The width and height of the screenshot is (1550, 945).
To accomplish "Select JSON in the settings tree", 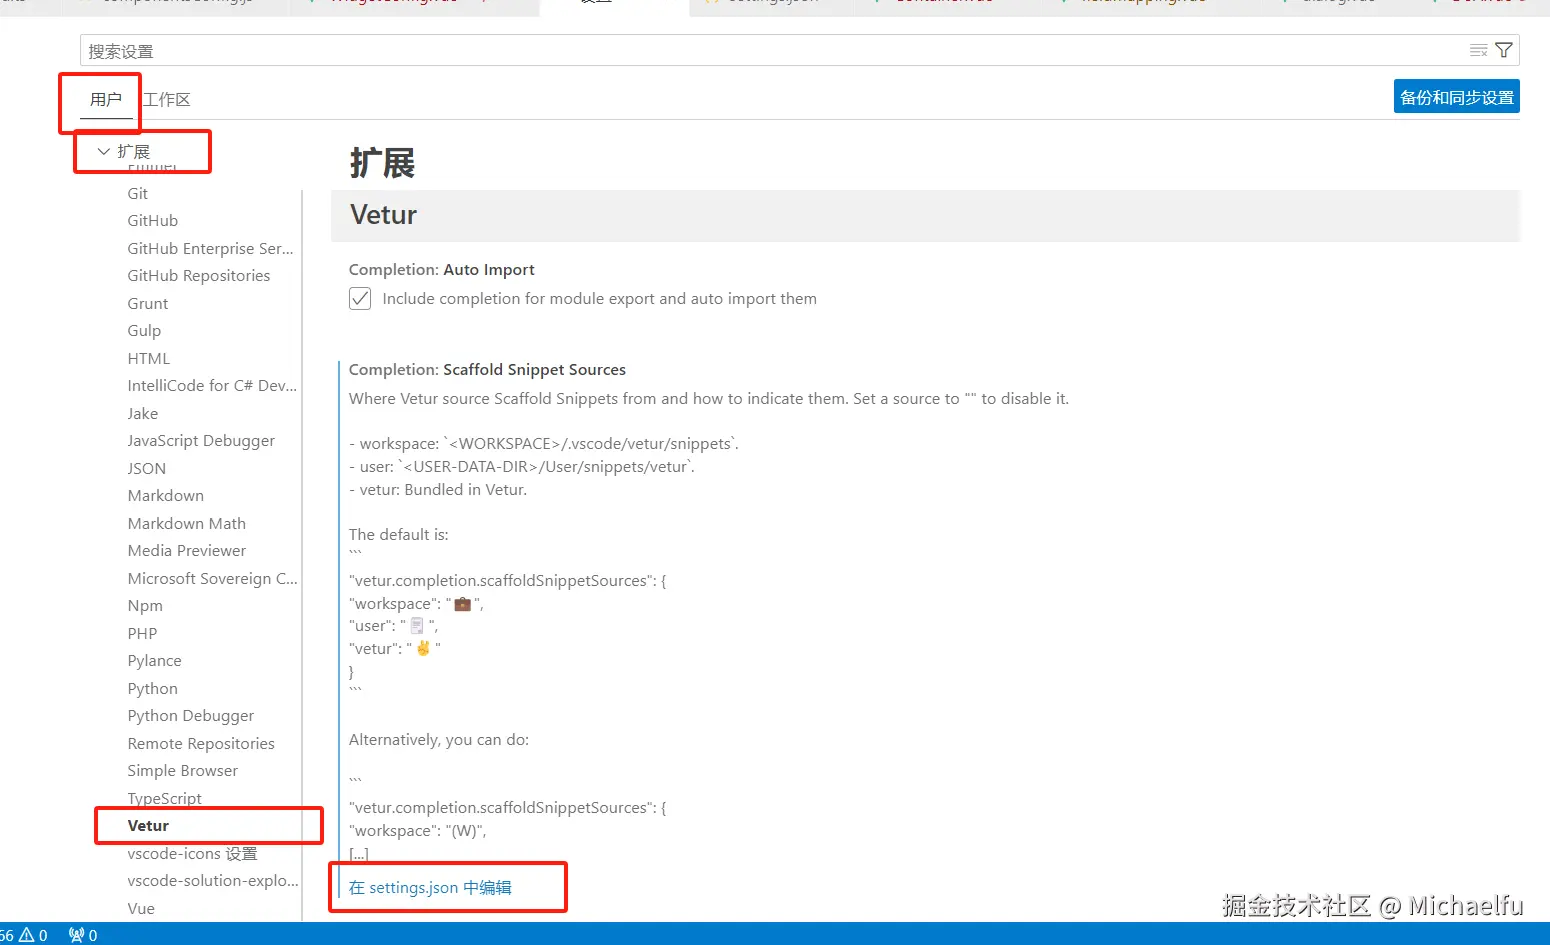I will click(147, 468).
